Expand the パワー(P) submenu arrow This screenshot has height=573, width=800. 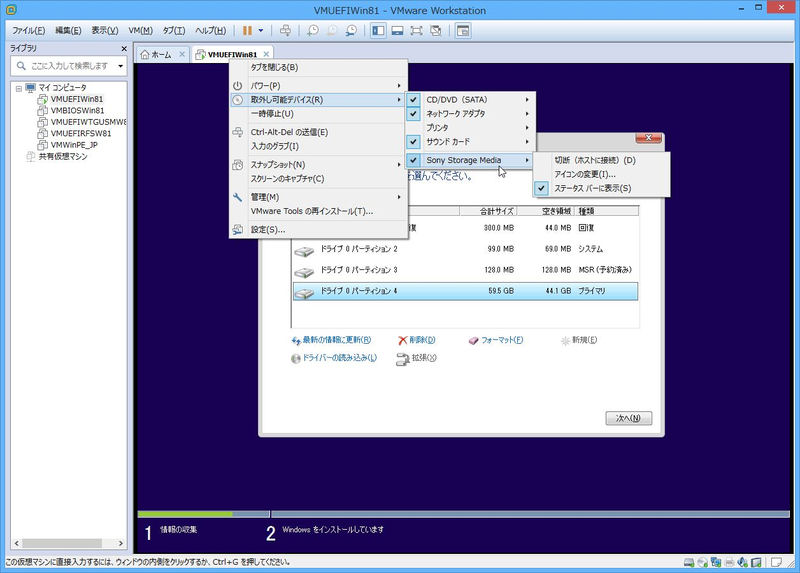(399, 86)
